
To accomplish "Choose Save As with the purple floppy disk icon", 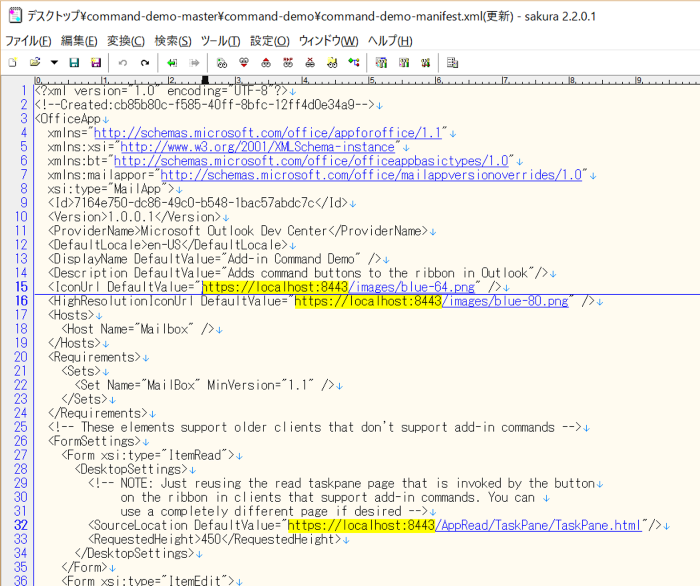I will click(96, 62).
